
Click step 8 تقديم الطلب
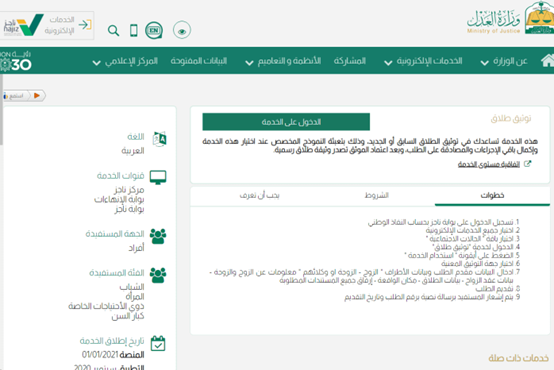tap(497, 289)
